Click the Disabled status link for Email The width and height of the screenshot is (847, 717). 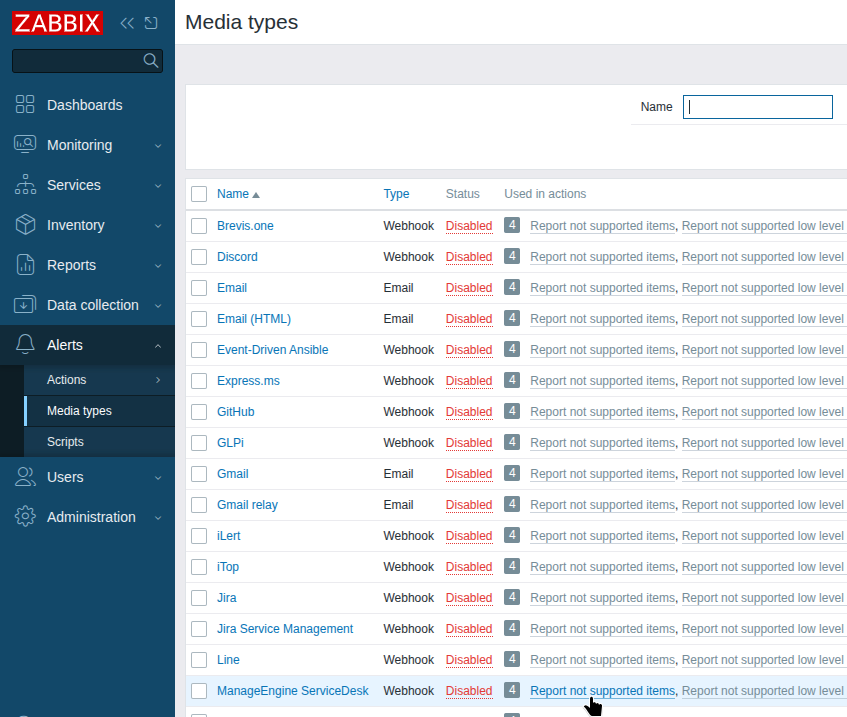468,287
